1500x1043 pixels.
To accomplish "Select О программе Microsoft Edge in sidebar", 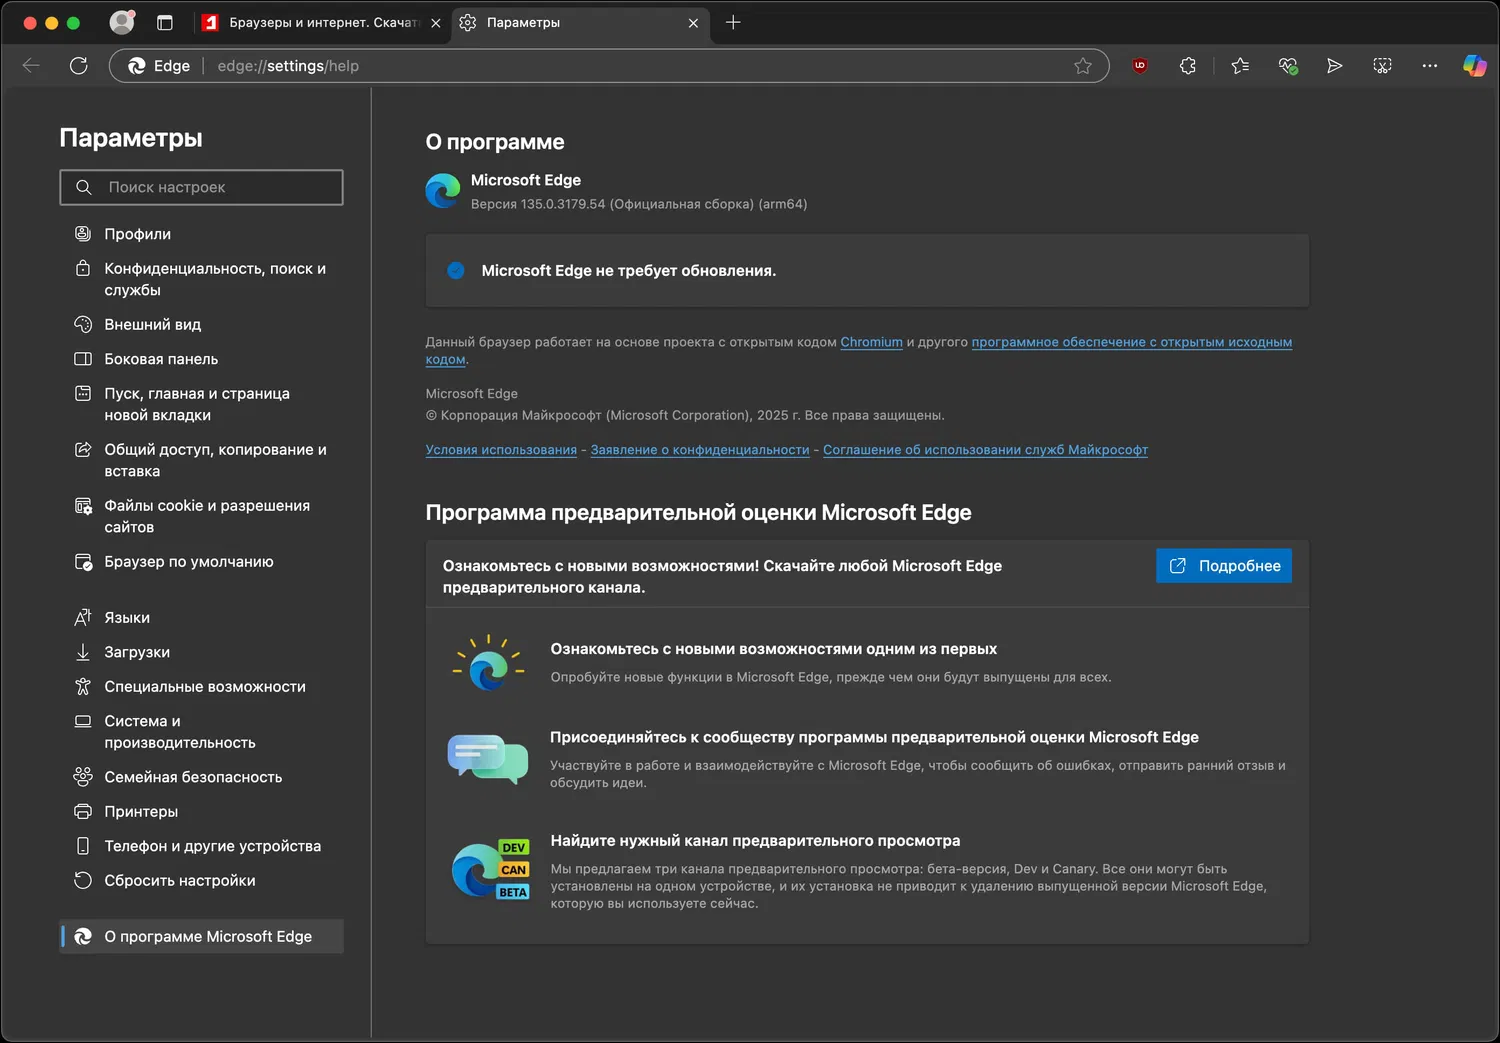I will (x=201, y=936).
